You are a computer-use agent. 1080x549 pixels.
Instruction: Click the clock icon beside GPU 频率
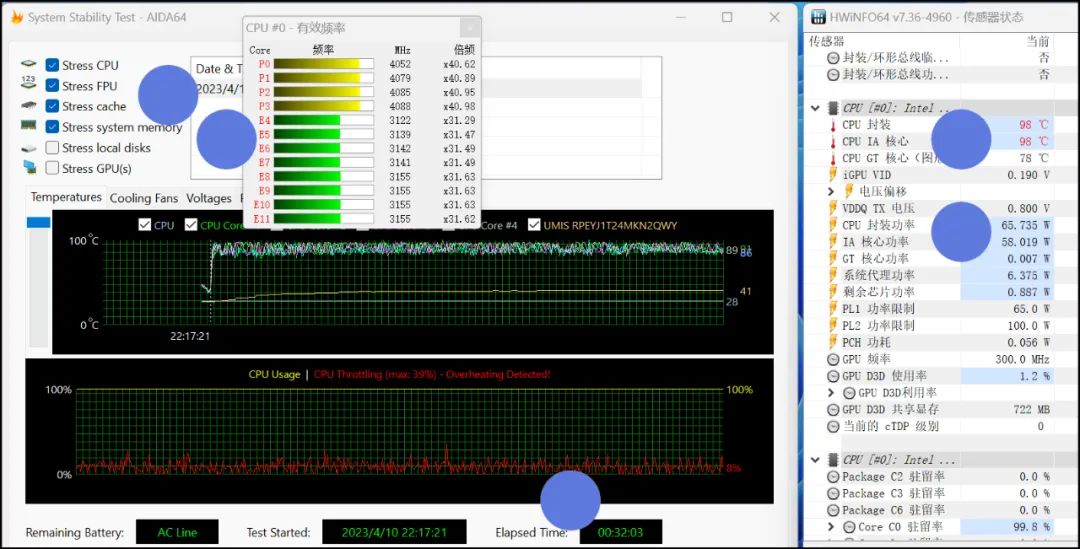[x=833, y=359]
